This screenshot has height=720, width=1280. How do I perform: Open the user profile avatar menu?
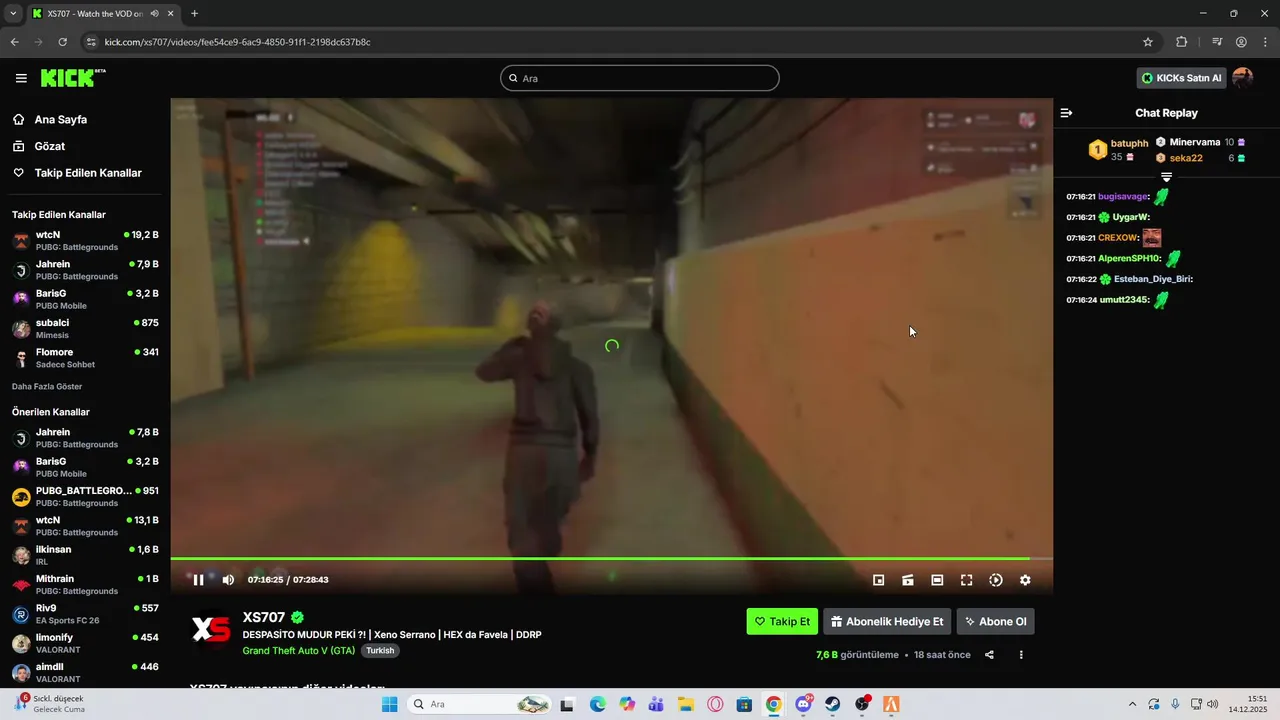[1243, 78]
